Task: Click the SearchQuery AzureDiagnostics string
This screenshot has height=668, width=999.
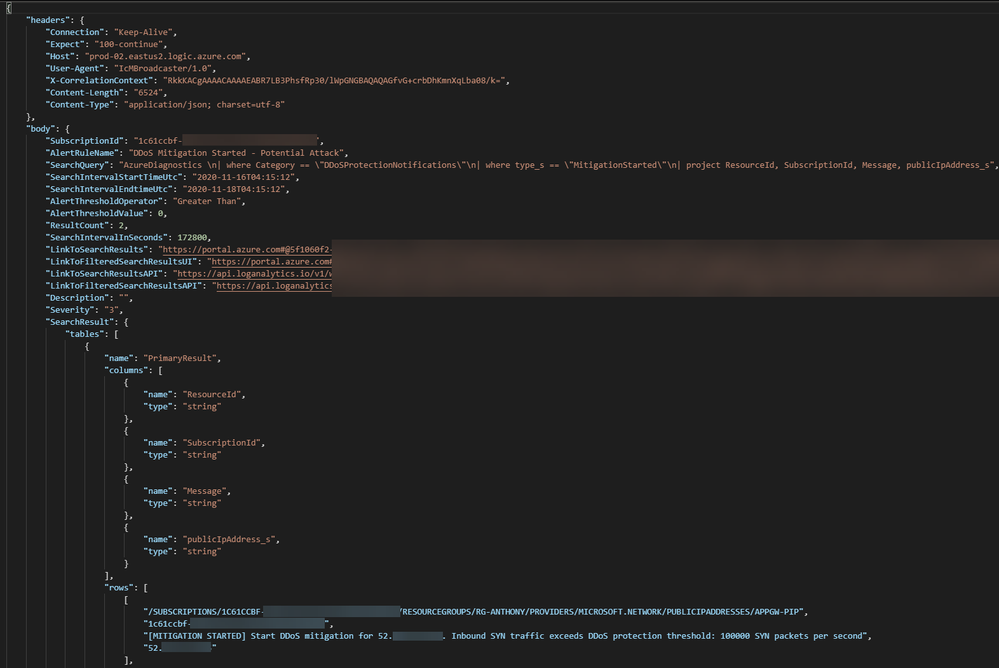Action: [556, 165]
